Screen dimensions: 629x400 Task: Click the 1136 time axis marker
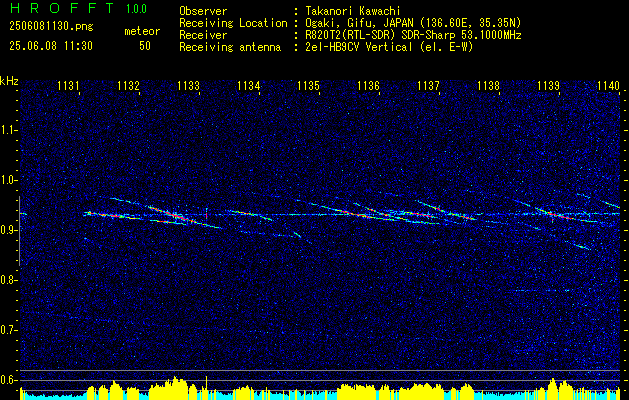click(x=368, y=85)
